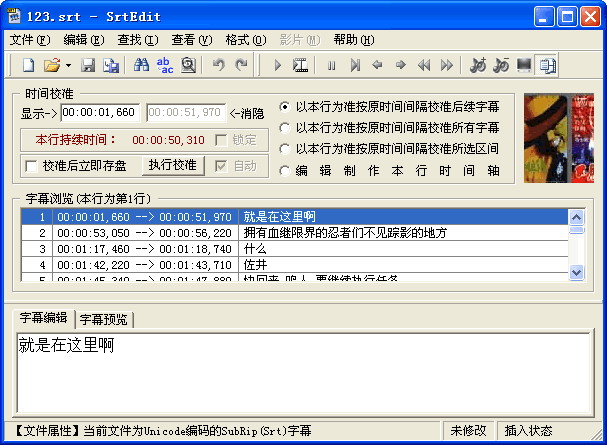The height and width of the screenshot is (445, 607).
Task: Click the 显示 start time field 00:00:01,660
Action: pyautogui.click(x=100, y=113)
